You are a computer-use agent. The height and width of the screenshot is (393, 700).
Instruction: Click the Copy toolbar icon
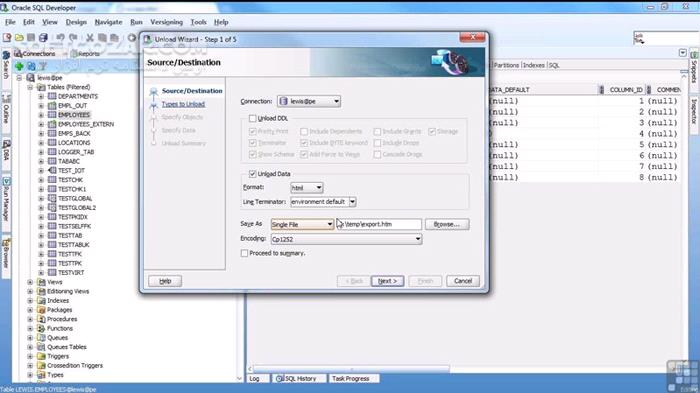pyautogui.click(x=102, y=38)
